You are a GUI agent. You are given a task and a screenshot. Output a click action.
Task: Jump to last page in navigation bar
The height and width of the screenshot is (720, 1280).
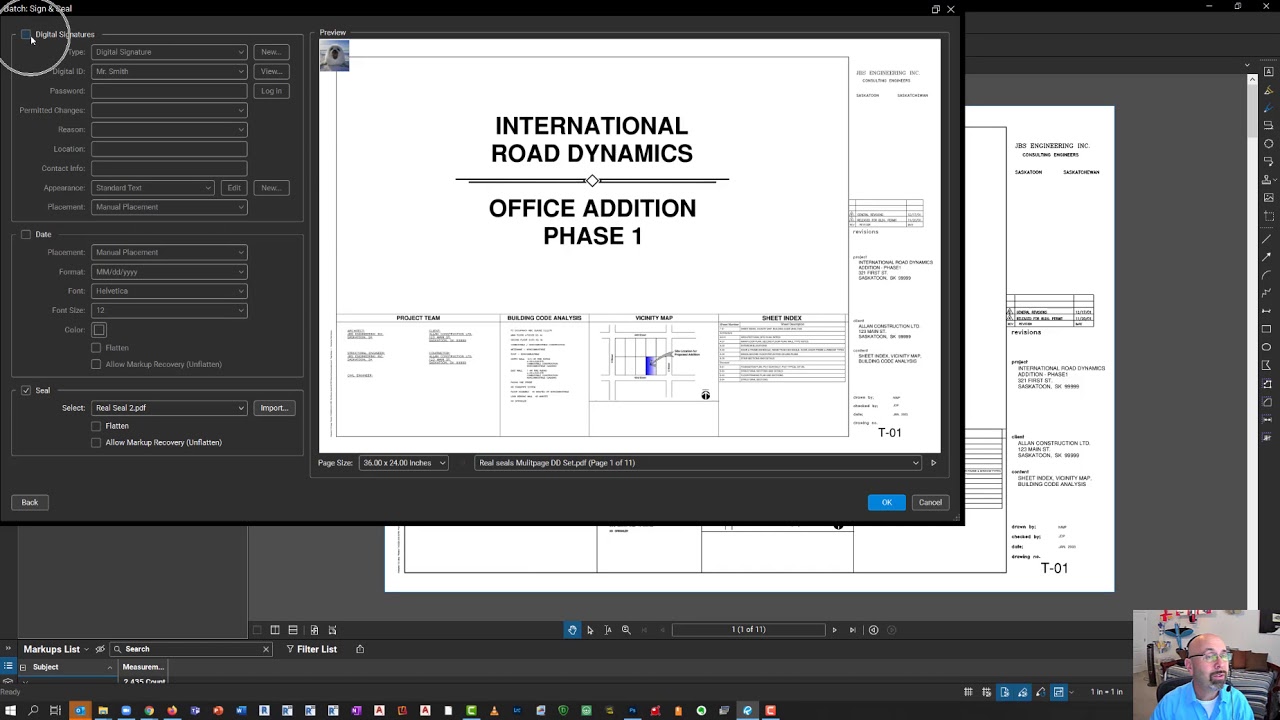[x=852, y=630]
